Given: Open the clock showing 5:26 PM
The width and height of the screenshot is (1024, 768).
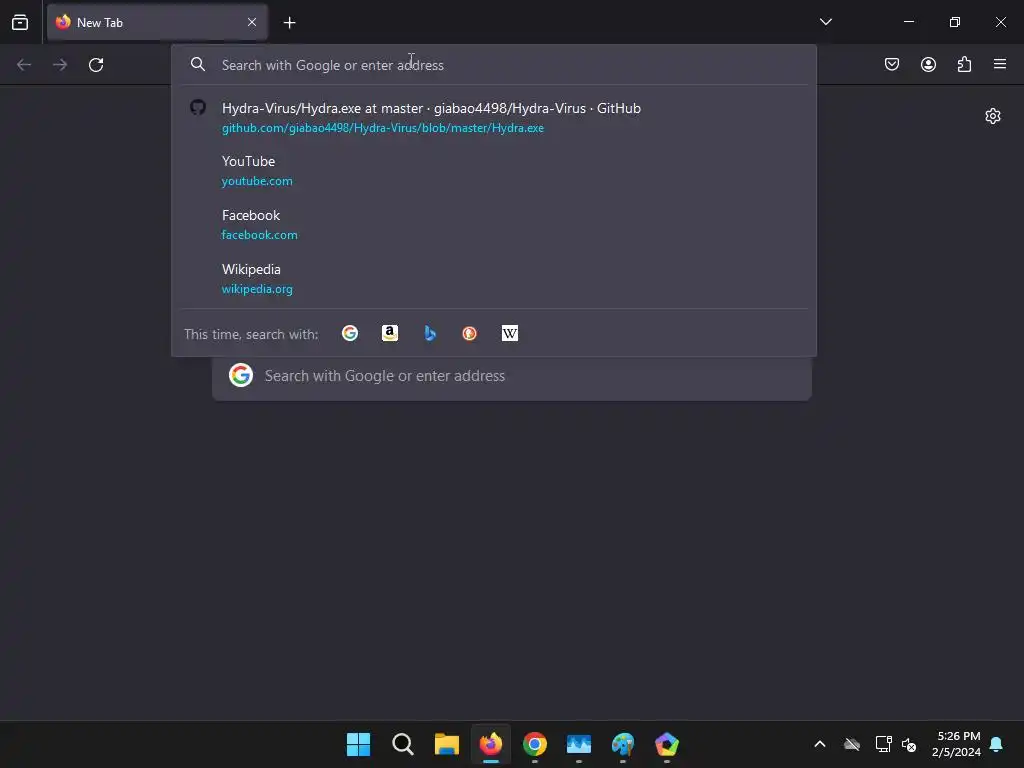Looking at the screenshot, I should (x=957, y=744).
